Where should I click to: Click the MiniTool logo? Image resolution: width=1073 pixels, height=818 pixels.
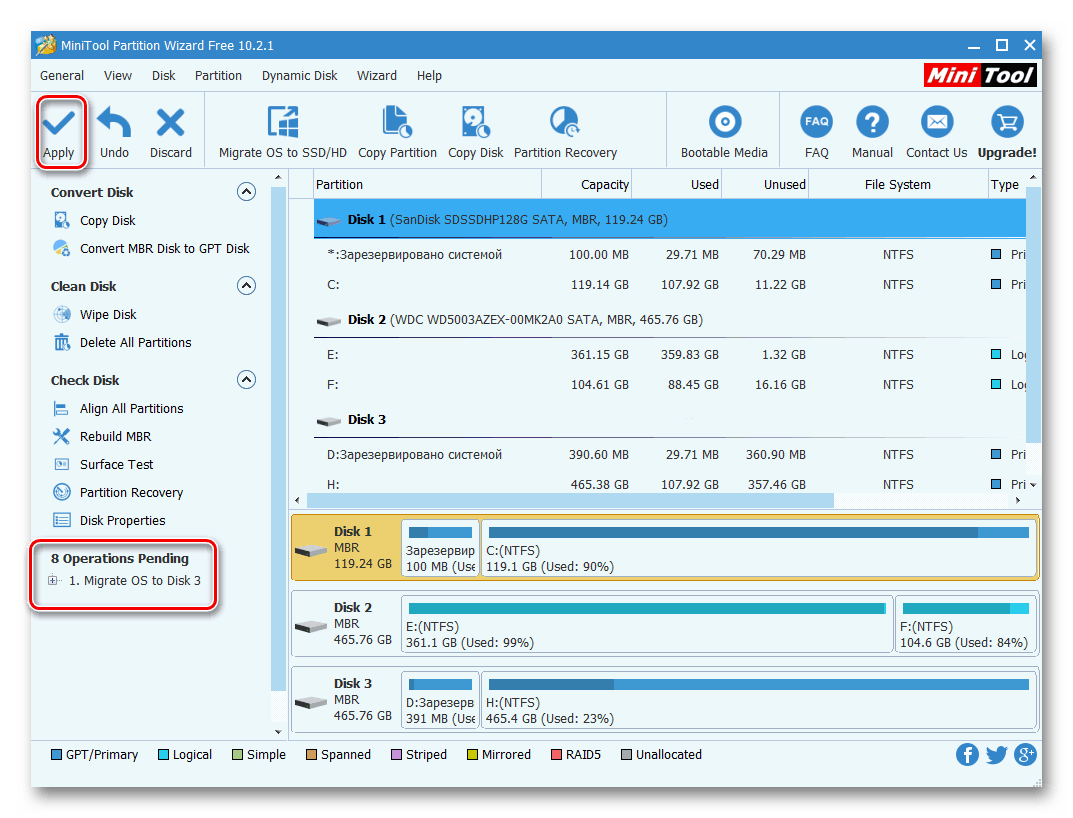980,75
